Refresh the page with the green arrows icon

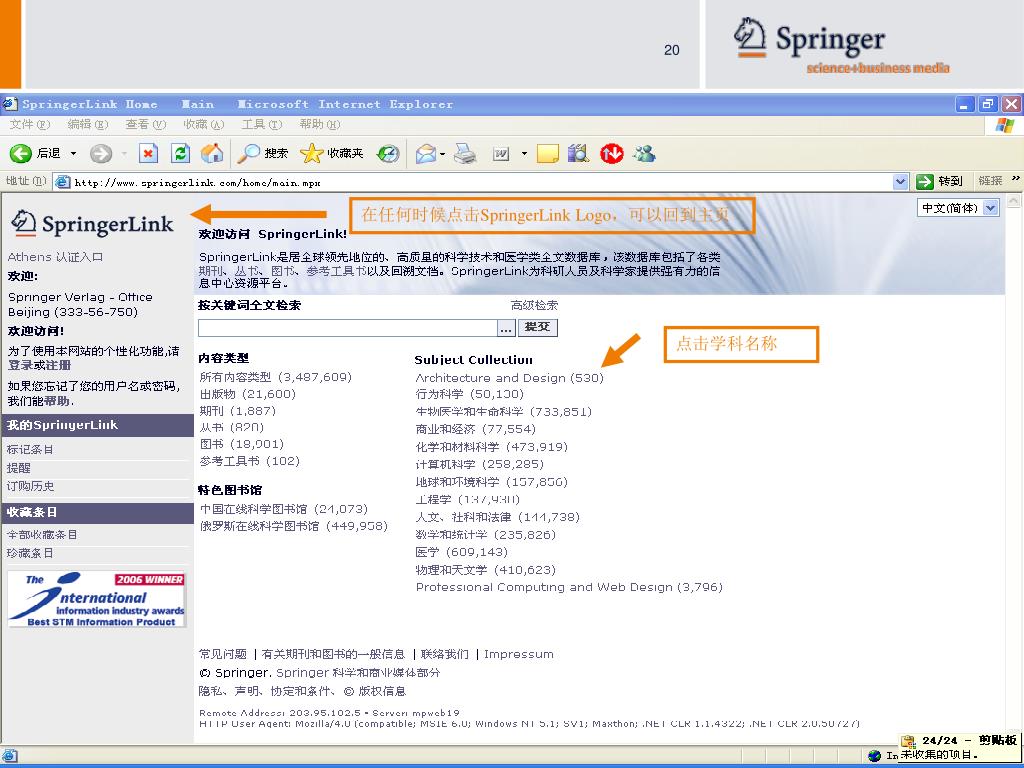[180, 153]
